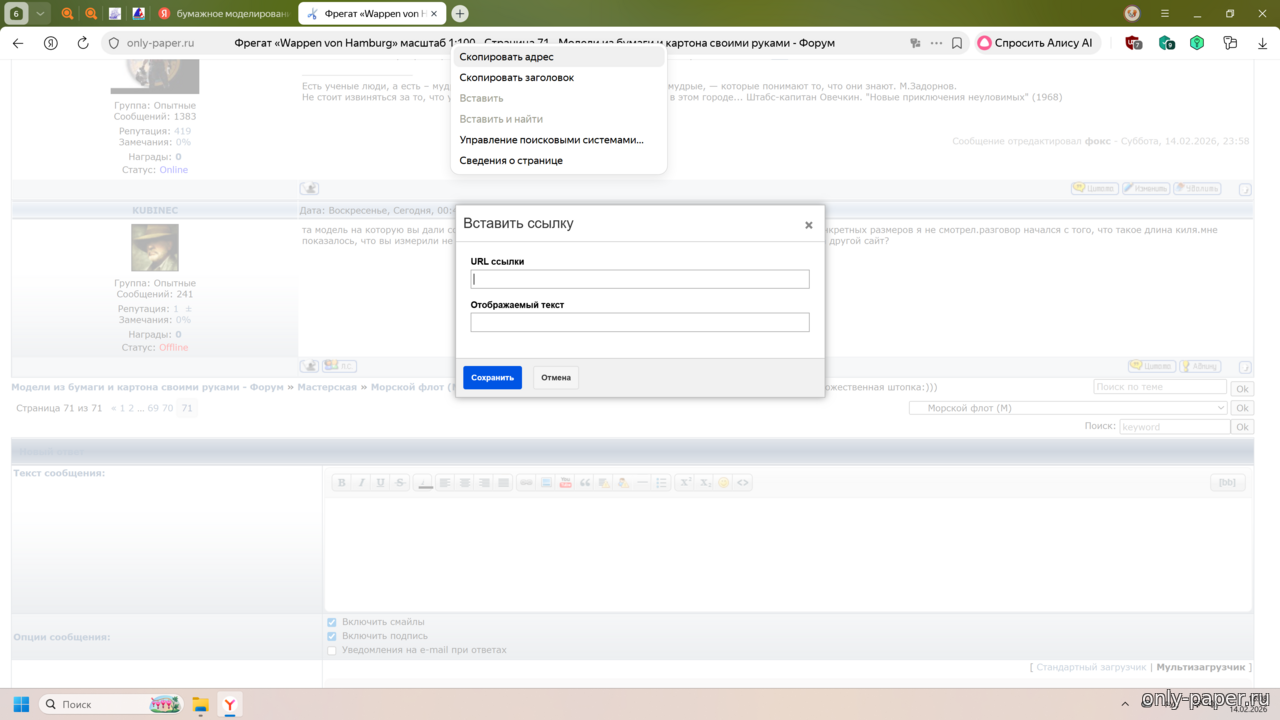The image size is (1280, 720).
Task: Click the browser back arrow
Action: 18,43
